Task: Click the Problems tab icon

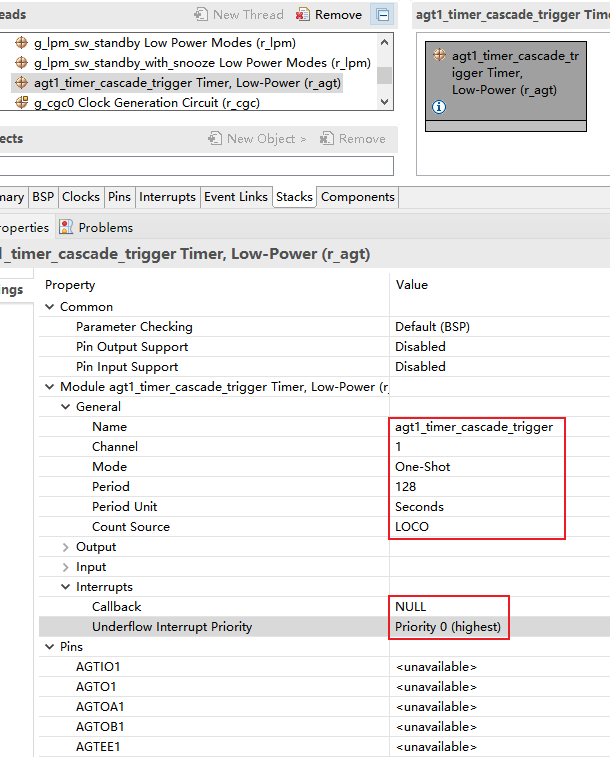Action: [x=66, y=227]
